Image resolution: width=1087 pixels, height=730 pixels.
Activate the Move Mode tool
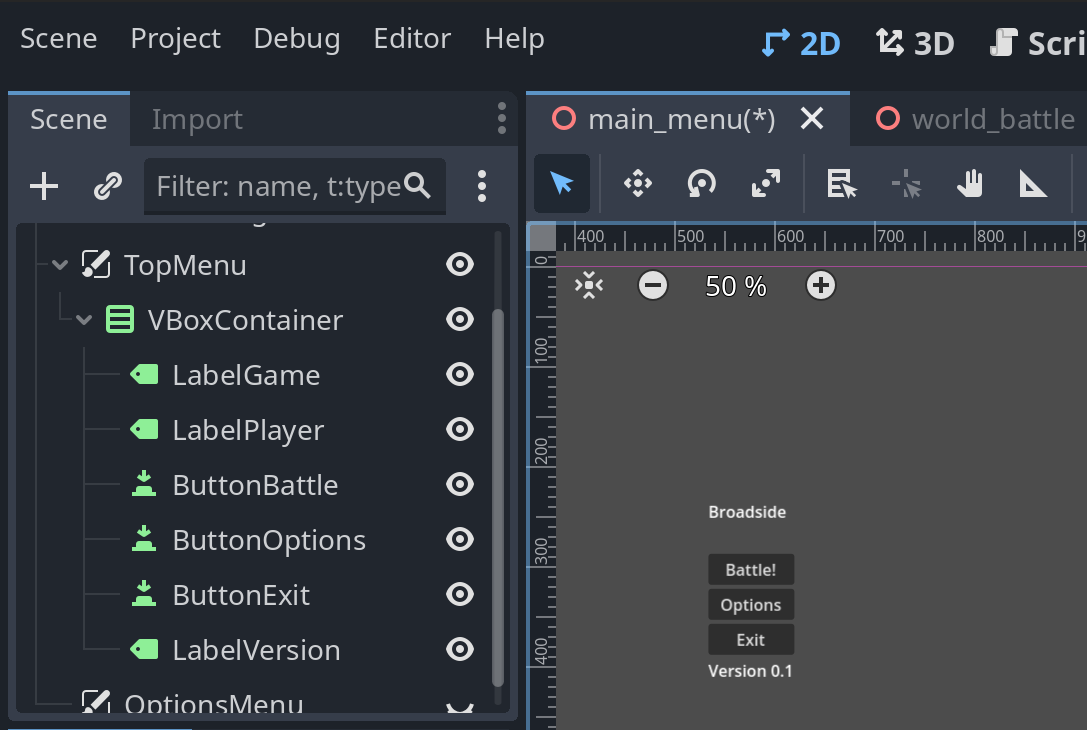point(638,184)
